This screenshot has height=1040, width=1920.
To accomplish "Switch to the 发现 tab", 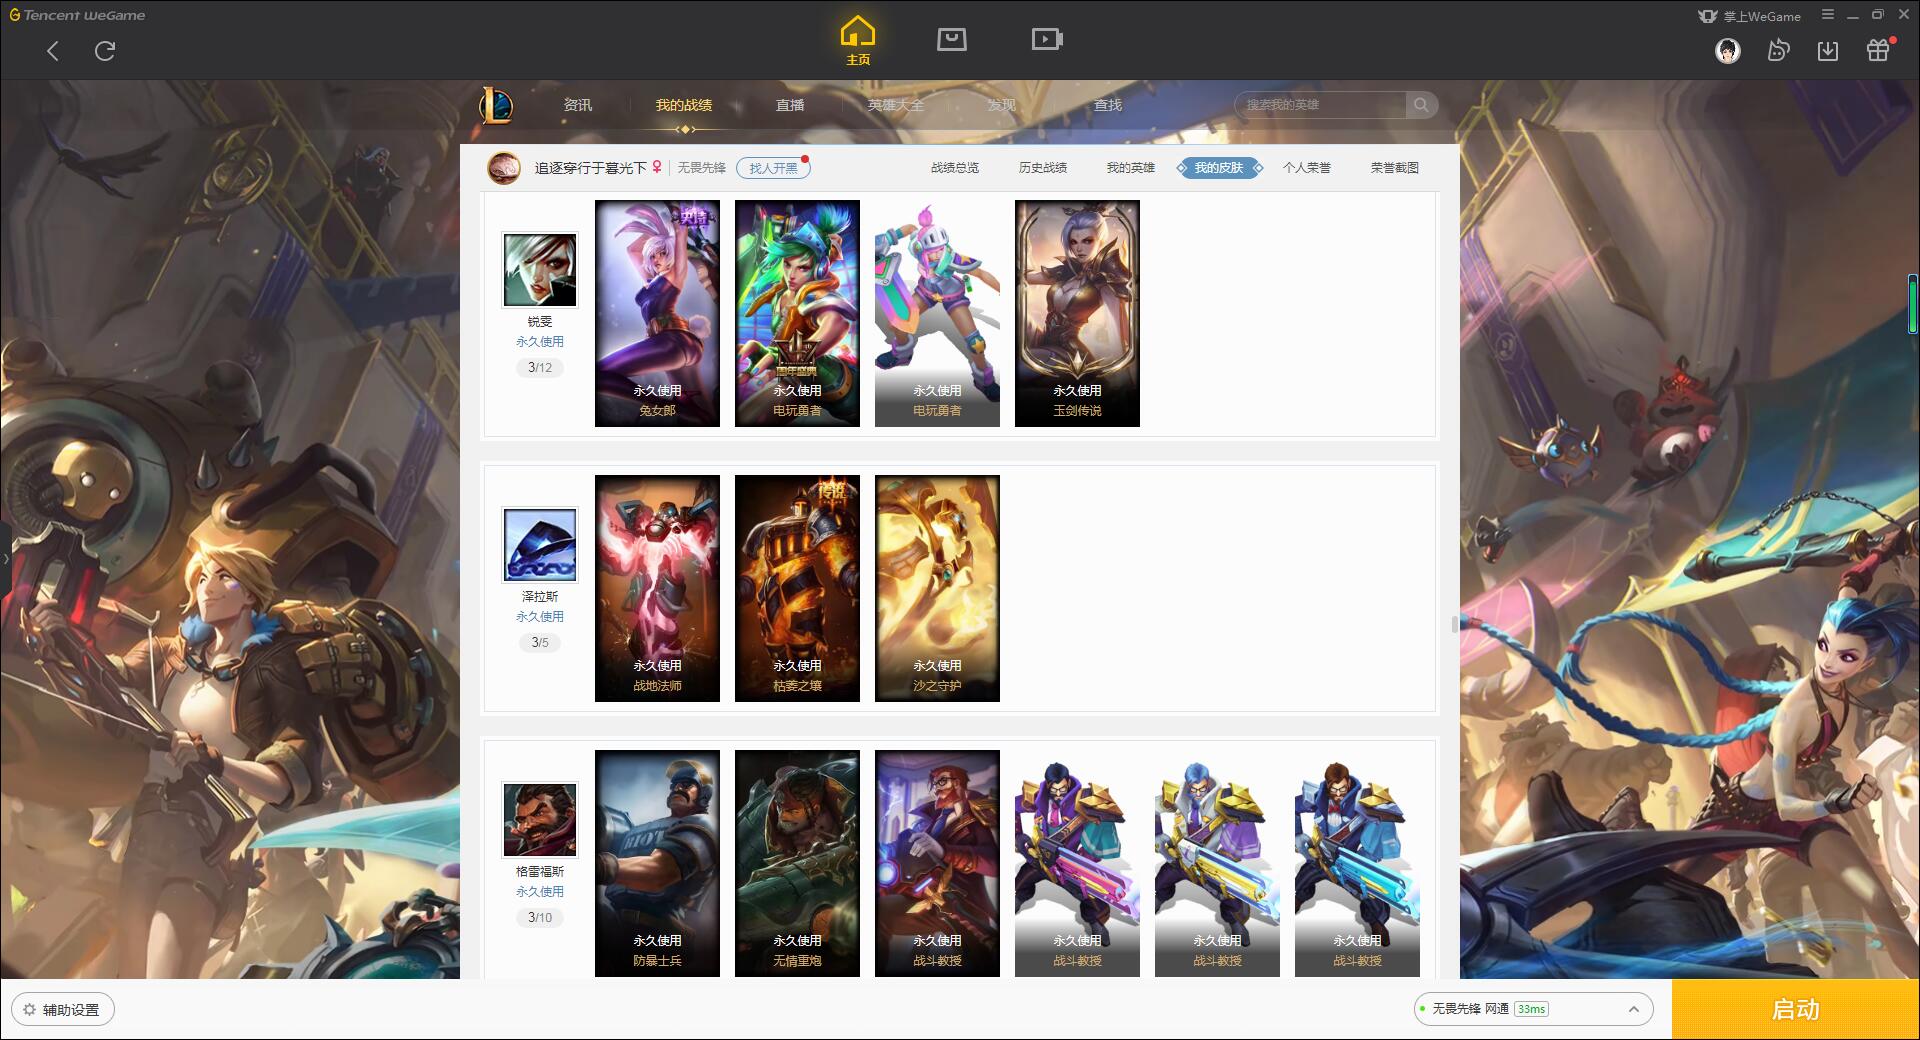I will 1002,105.
